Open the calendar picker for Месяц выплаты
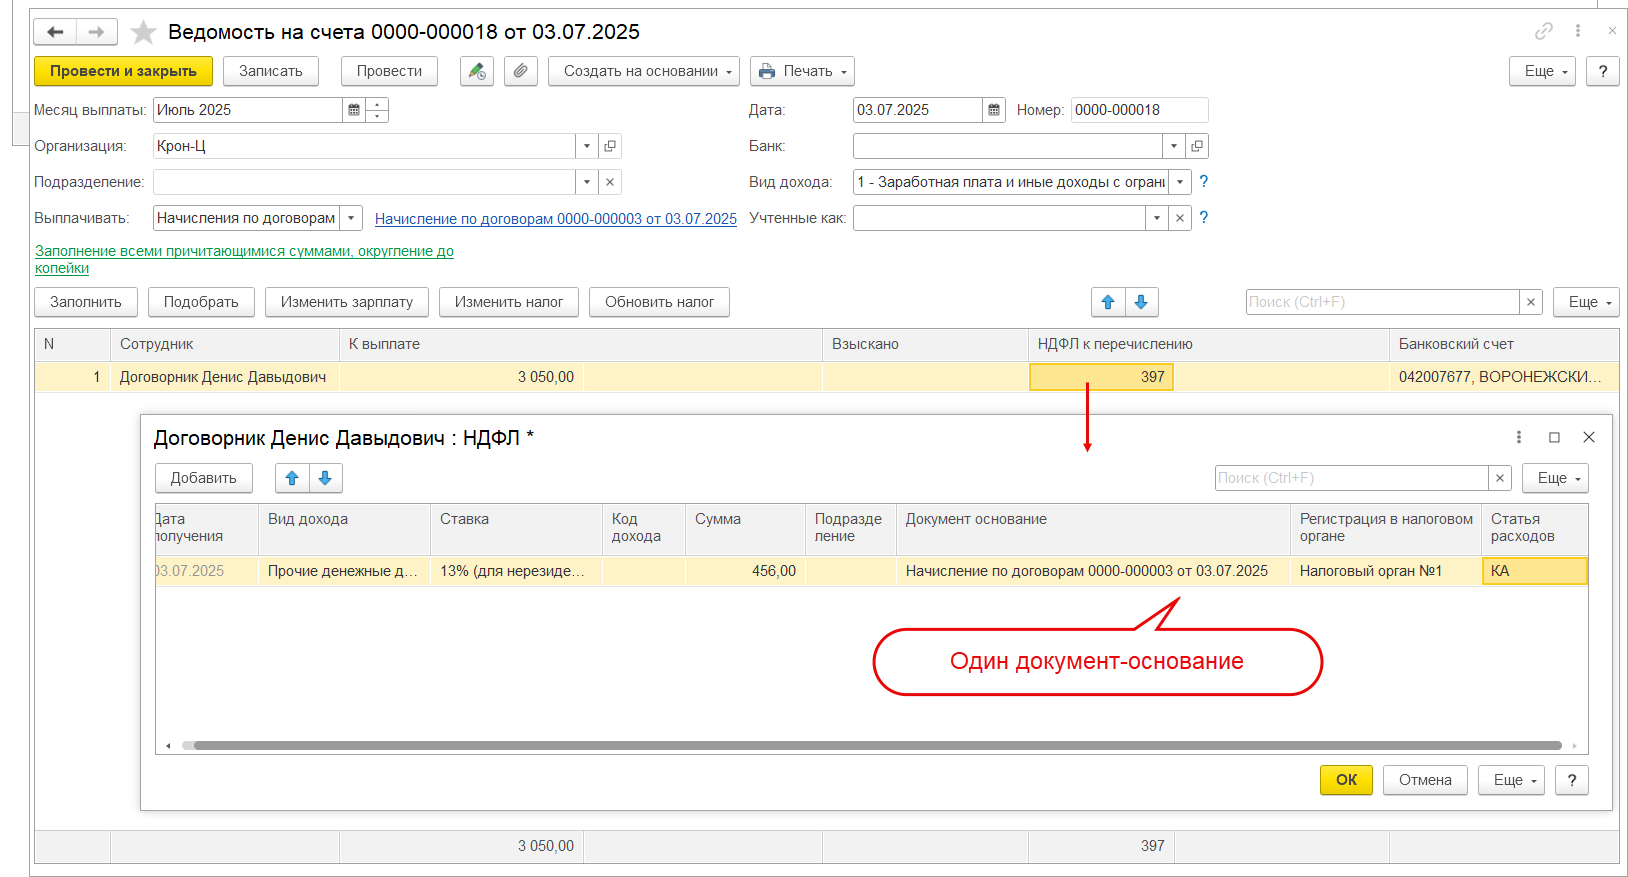The image size is (1628, 877). [x=354, y=110]
